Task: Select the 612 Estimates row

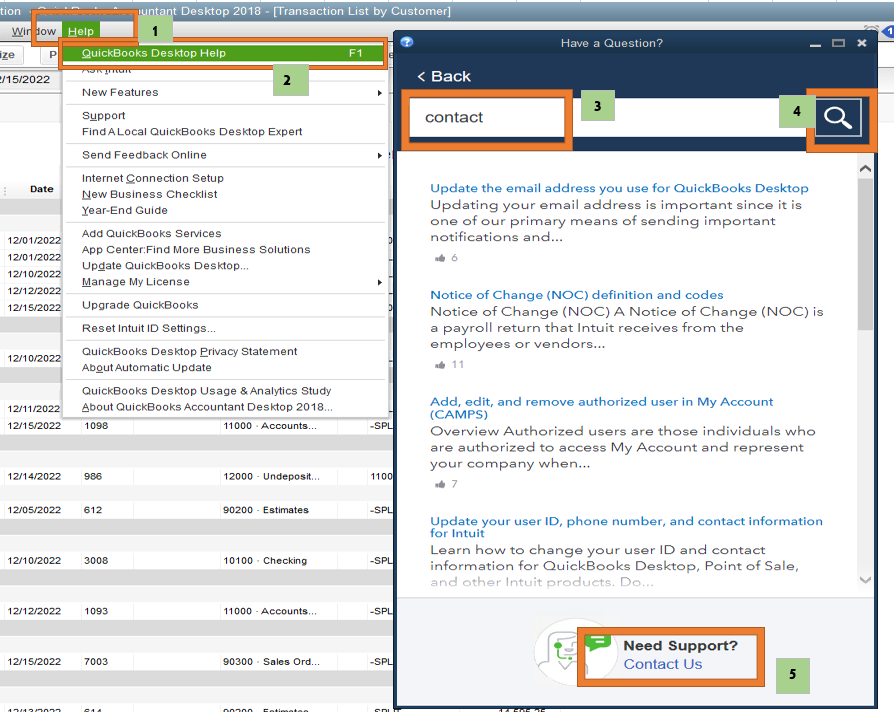Action: pyautogui.click(x=198, y=510)
